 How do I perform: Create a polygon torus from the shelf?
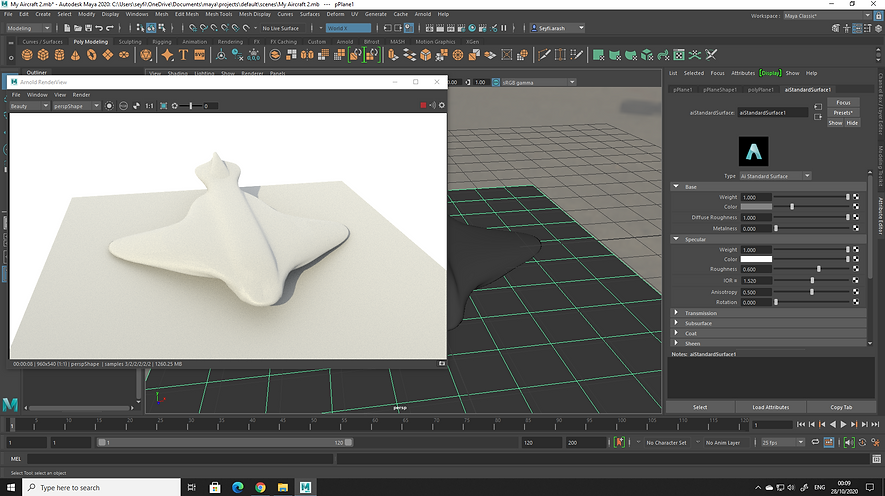pyautogui.click(x=91, y=55)
